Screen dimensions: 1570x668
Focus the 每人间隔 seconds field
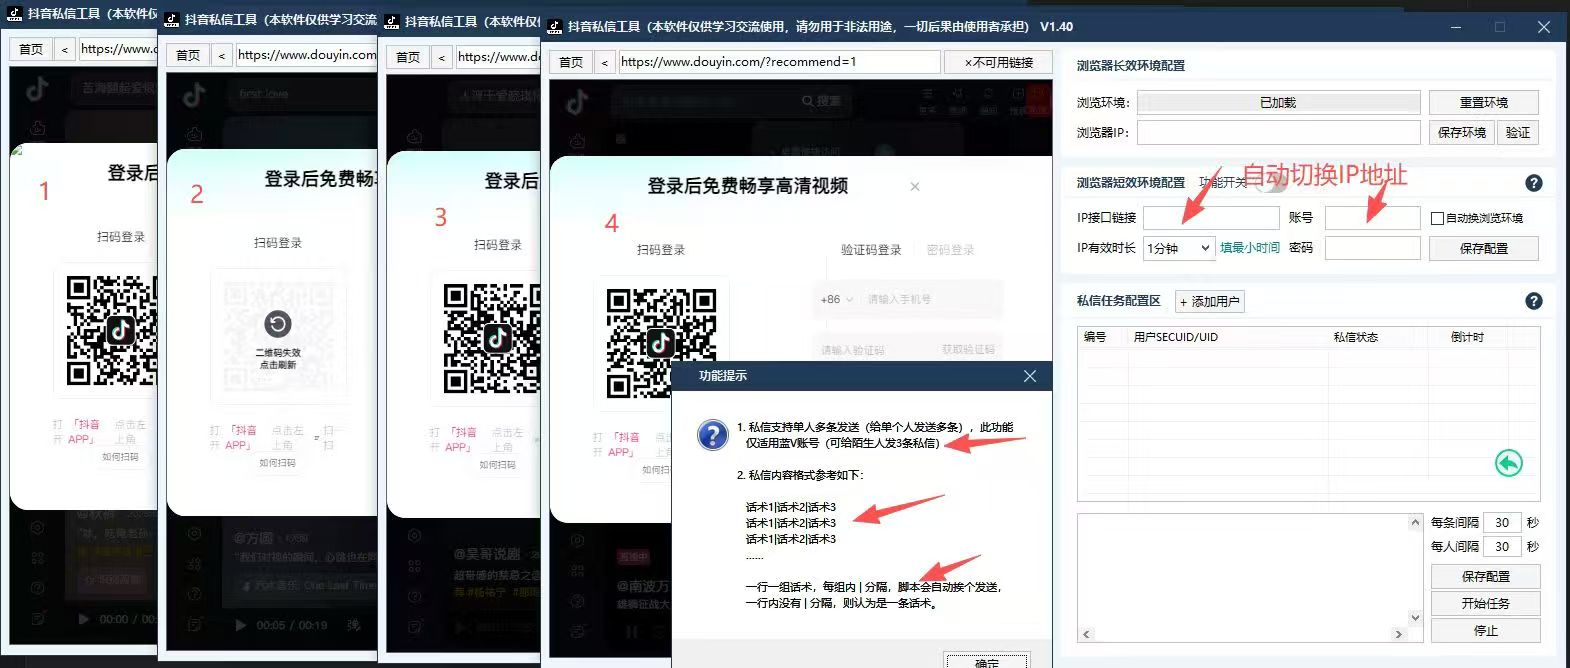1502,546
